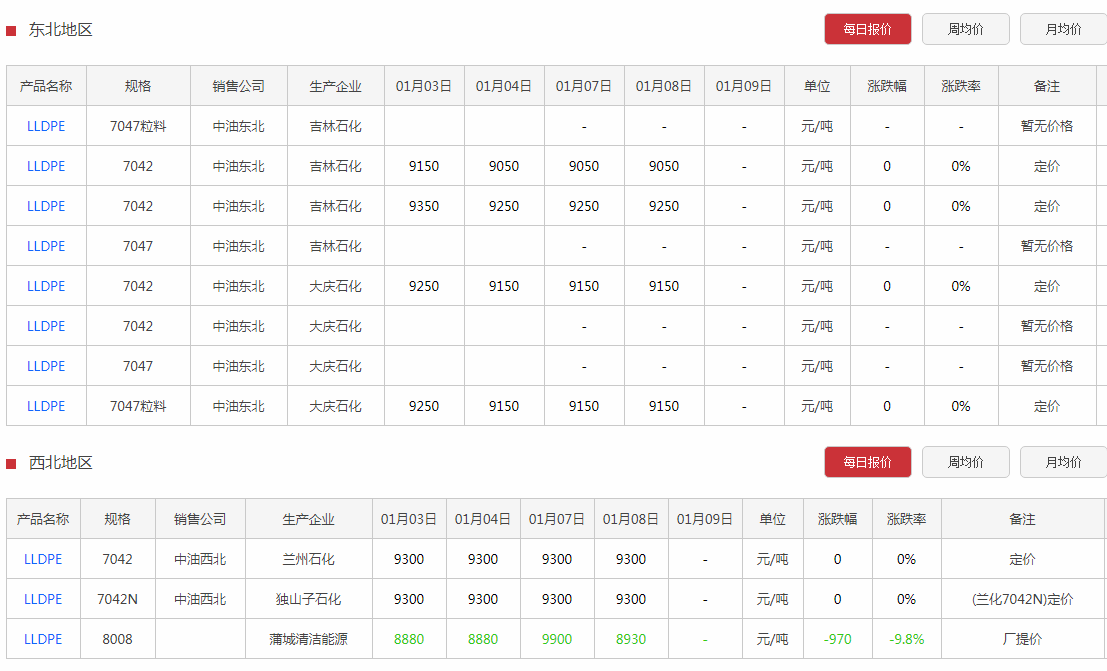Open LLDPE link for 吉林石化 7047粒料 row
This screenshot has height=671, width=1107.
46,126
